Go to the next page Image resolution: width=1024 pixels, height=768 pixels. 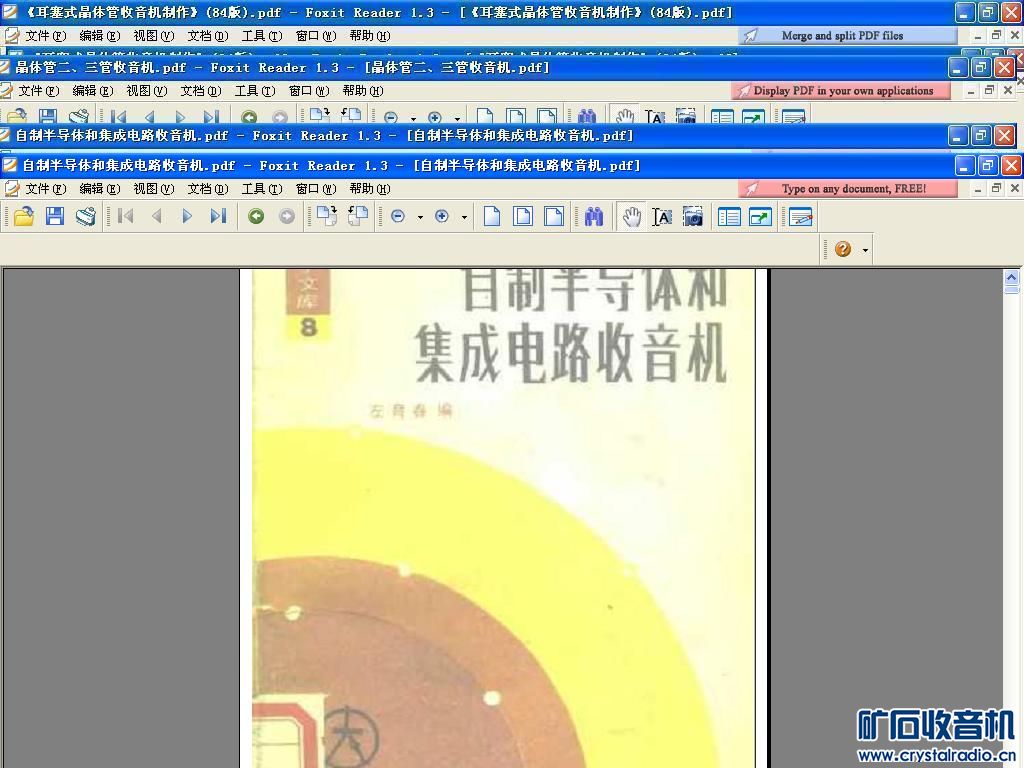[x=187, y=216]
